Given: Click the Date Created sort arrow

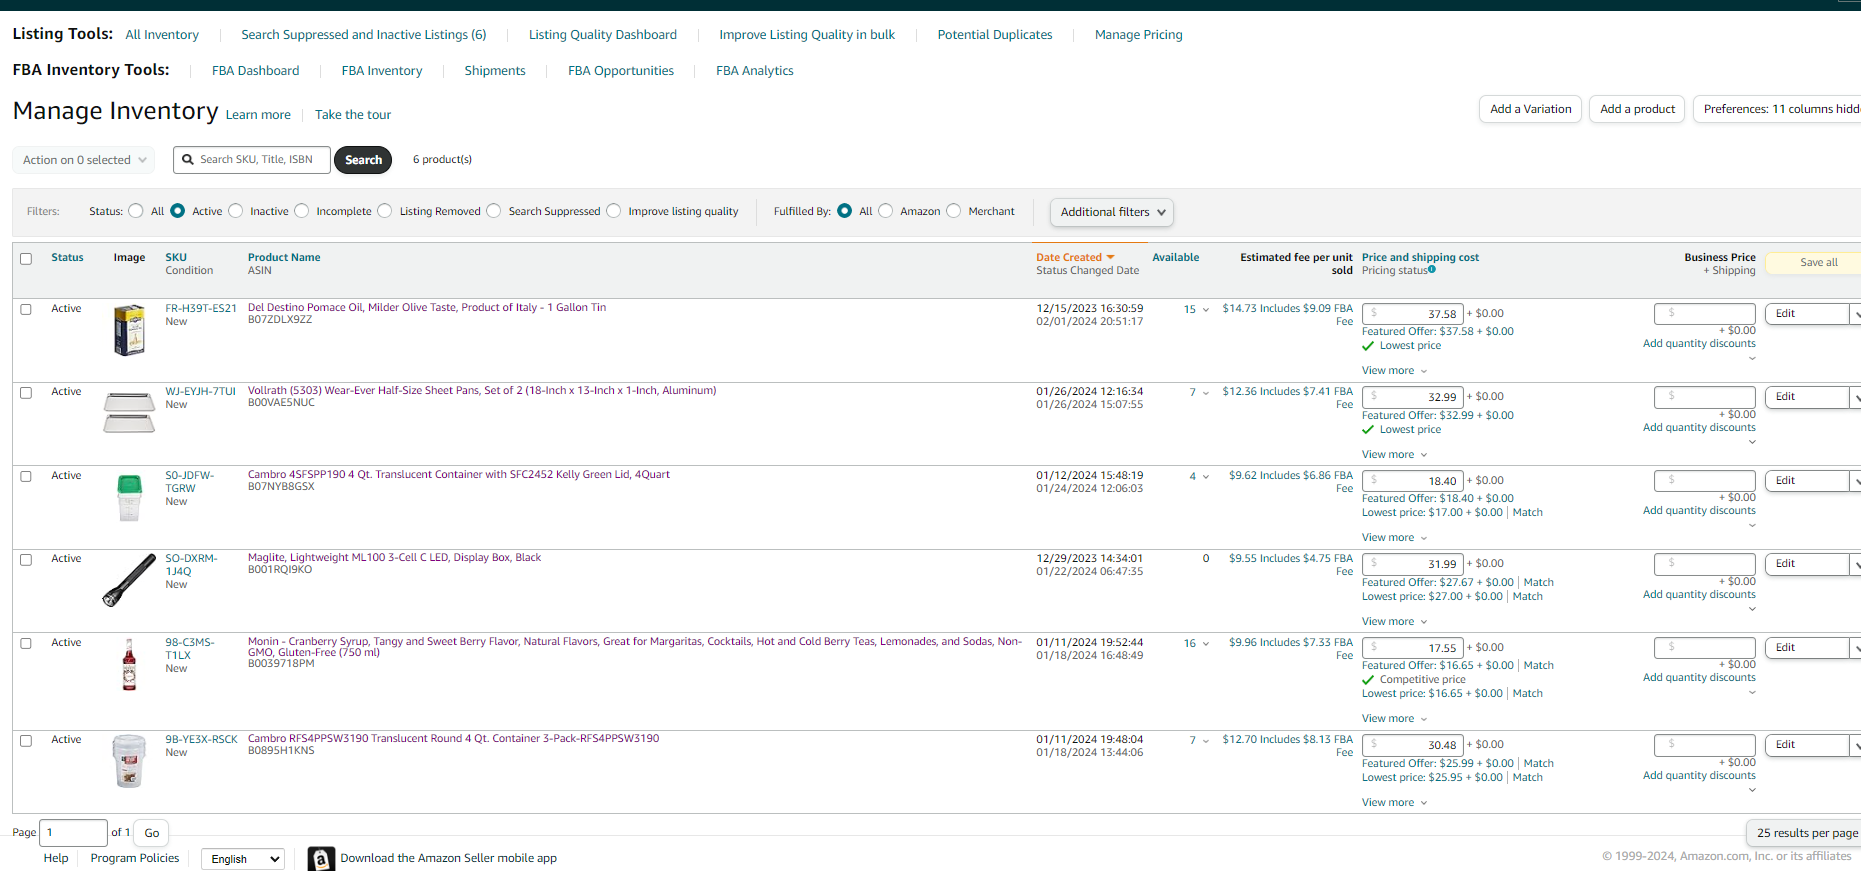Looking at the screenshot, I should (1110, 257).
